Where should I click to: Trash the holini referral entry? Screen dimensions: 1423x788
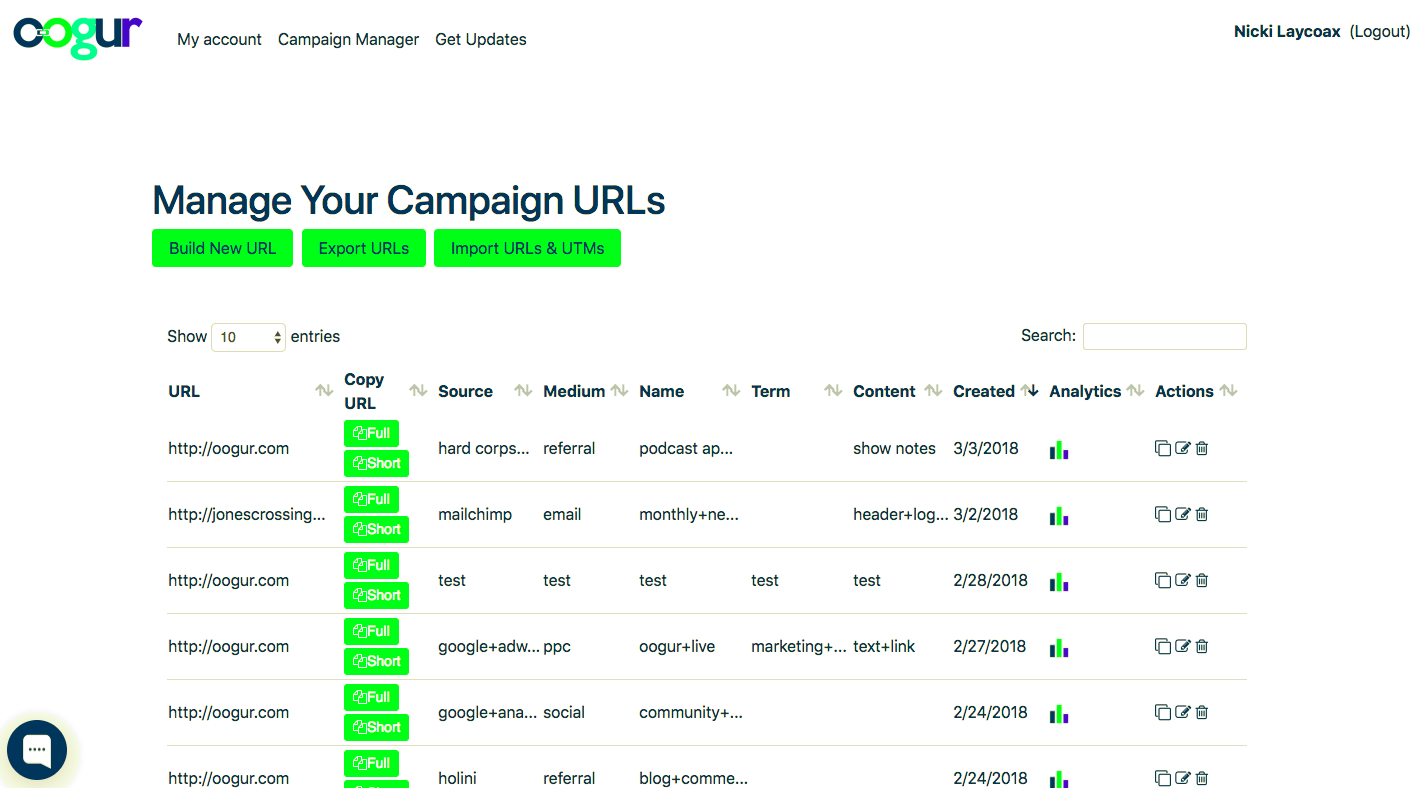click(1201, 778)
